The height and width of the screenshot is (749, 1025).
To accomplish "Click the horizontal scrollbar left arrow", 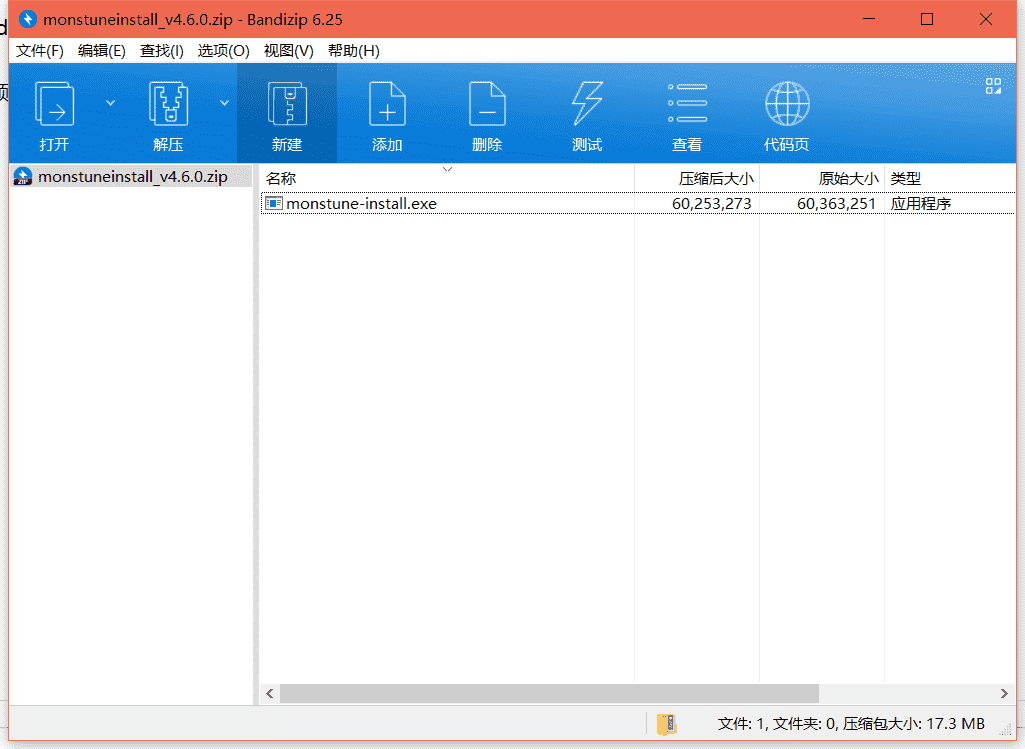I will pos(270,693).
